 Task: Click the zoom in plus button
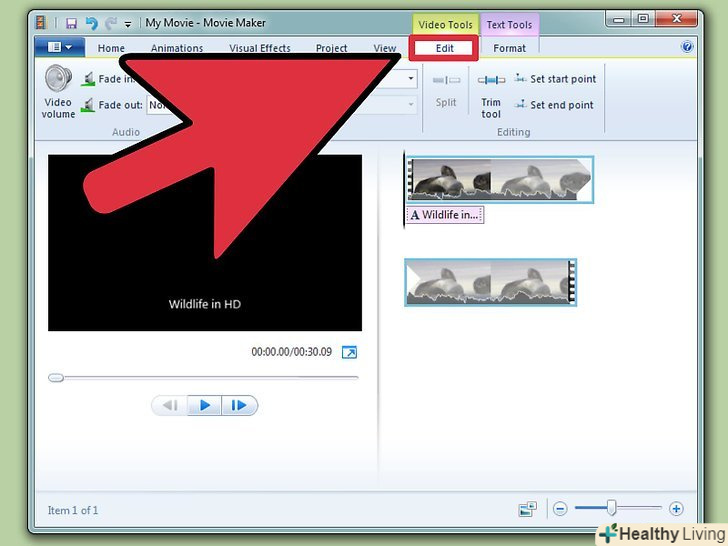(x=676, y=509)
